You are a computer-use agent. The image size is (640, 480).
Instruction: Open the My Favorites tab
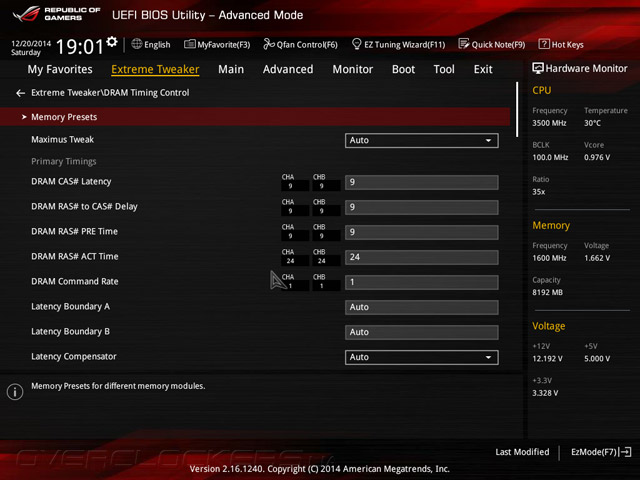tap(60, 69)
